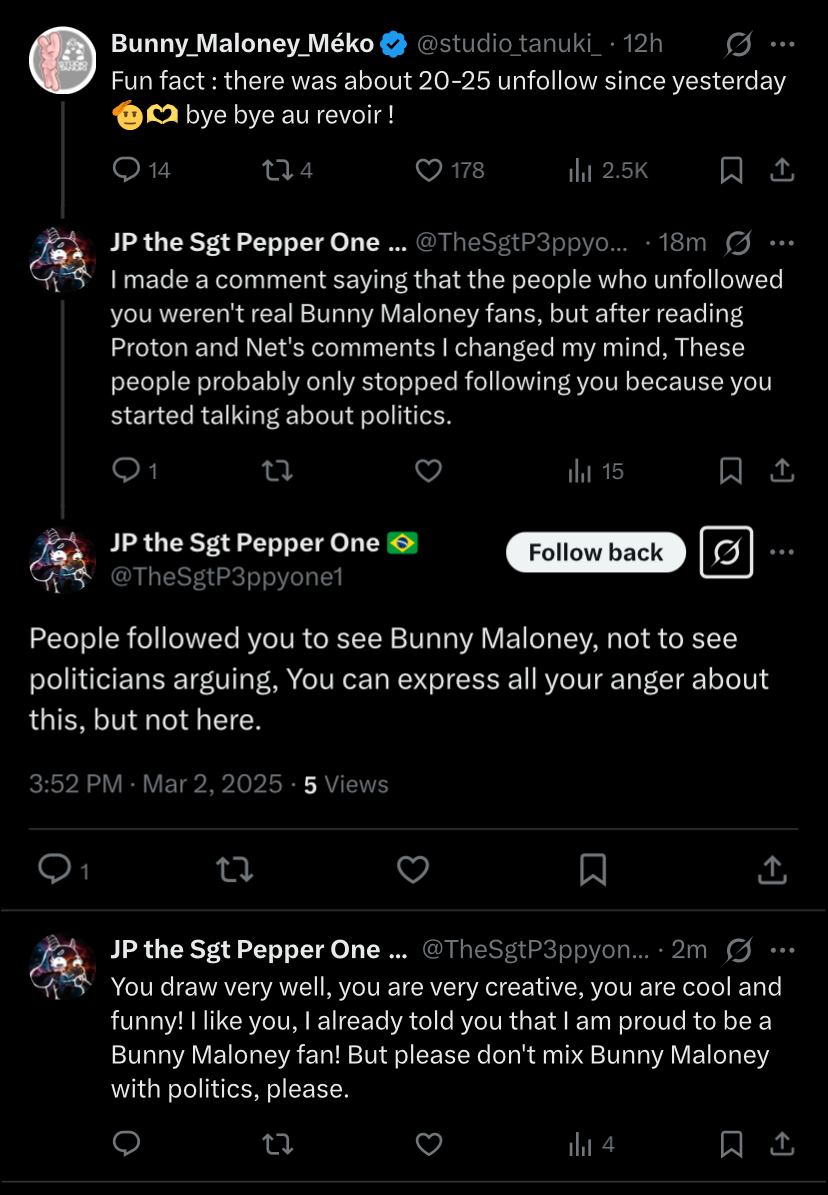Bookmark the main 3:52 PM post

pyautogui.click(x=593, y=871)
